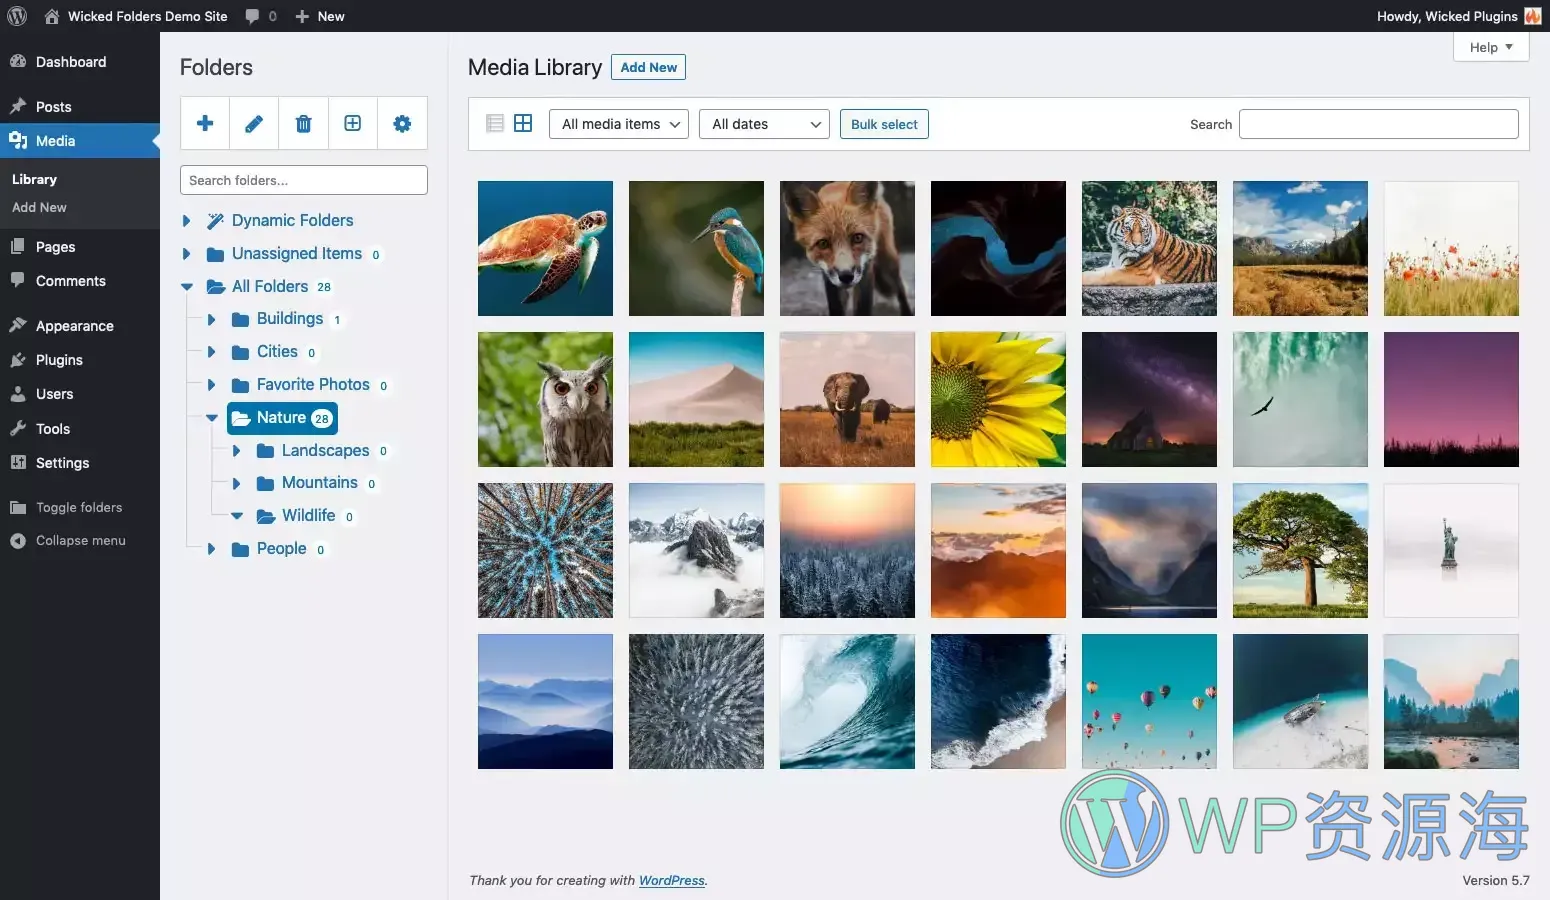Select the edit folder pencil icon

pos(254,123)
